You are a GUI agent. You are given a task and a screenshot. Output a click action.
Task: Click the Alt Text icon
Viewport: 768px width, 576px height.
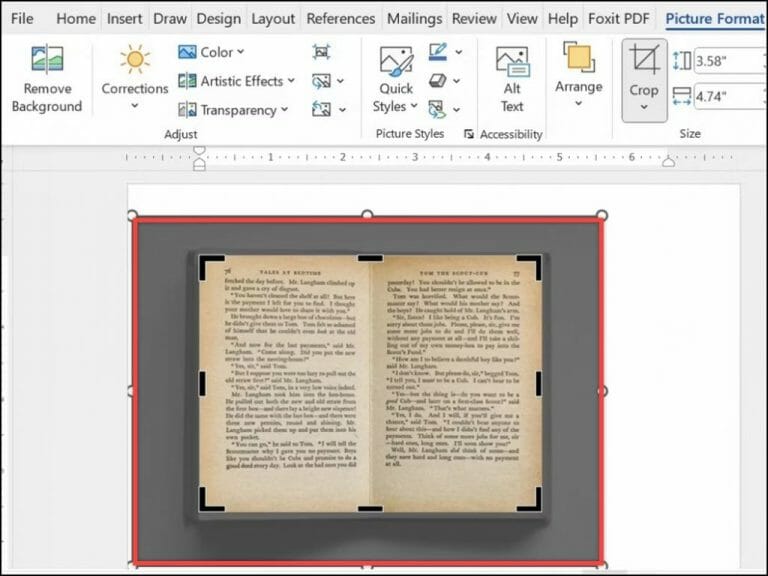pyautogui.click(x=512, y=61)
